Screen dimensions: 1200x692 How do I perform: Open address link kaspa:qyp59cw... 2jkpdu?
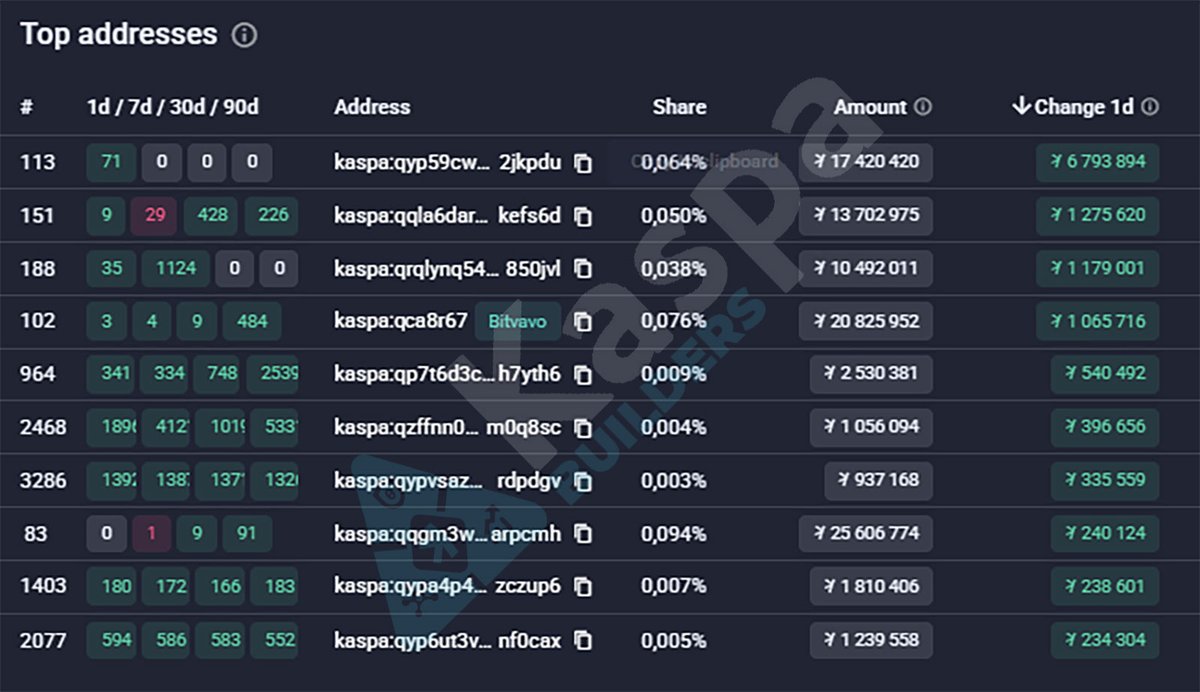pos(448,162)
